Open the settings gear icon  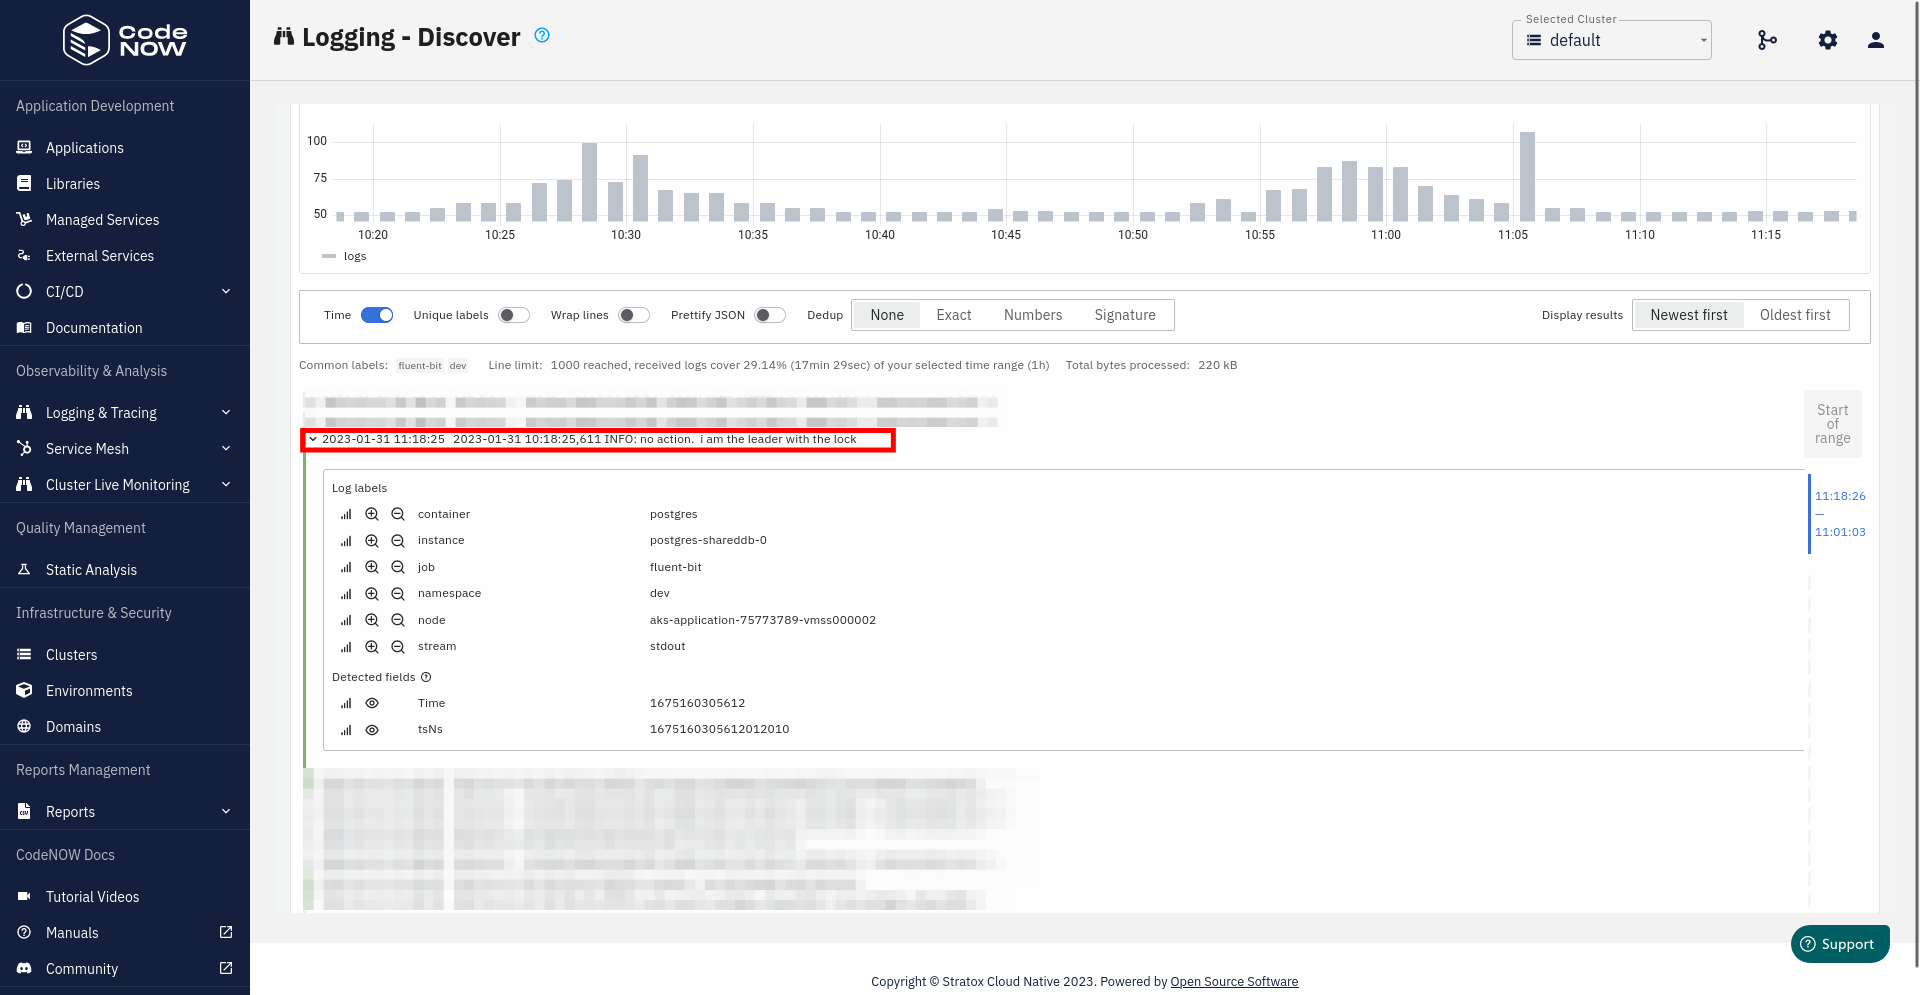click(x=1828, y=40)
